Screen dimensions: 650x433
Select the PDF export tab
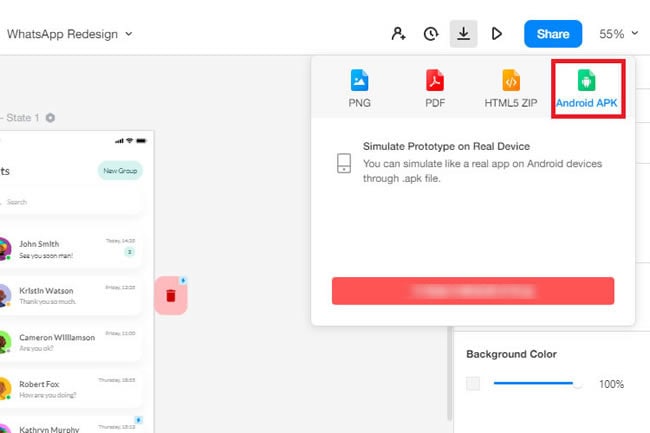click(435, 89)
